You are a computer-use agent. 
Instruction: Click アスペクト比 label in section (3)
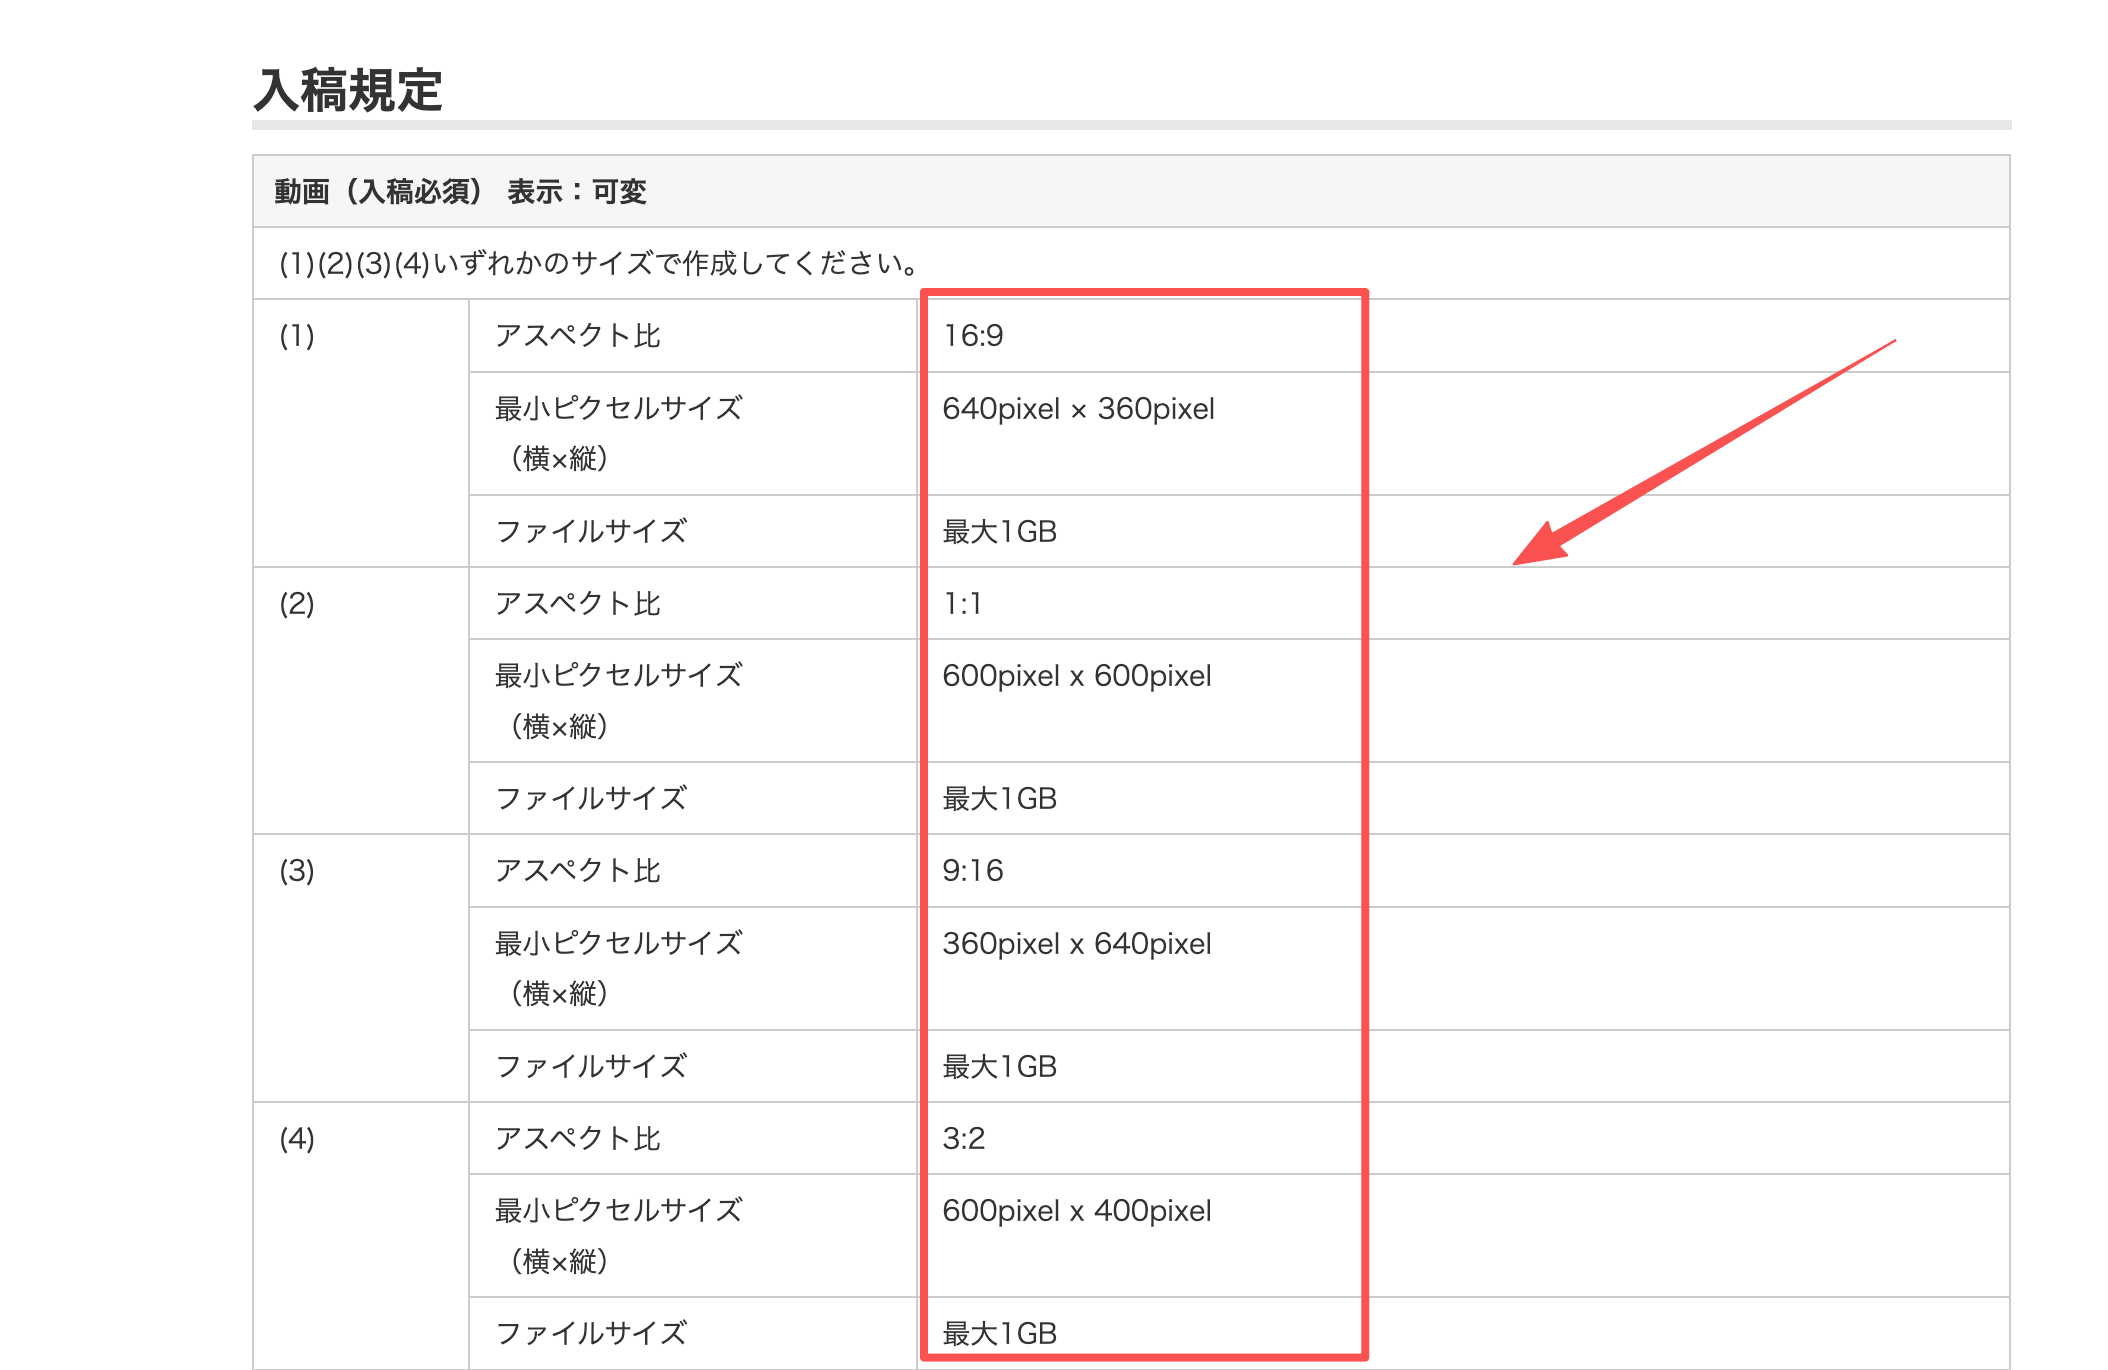(578, 870)
